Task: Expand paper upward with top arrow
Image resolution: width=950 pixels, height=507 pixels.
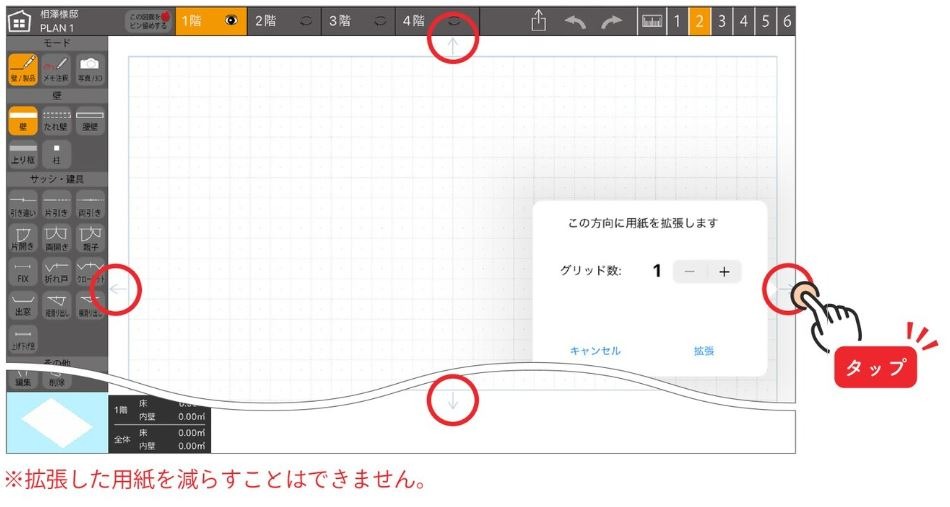Action: 453,44
